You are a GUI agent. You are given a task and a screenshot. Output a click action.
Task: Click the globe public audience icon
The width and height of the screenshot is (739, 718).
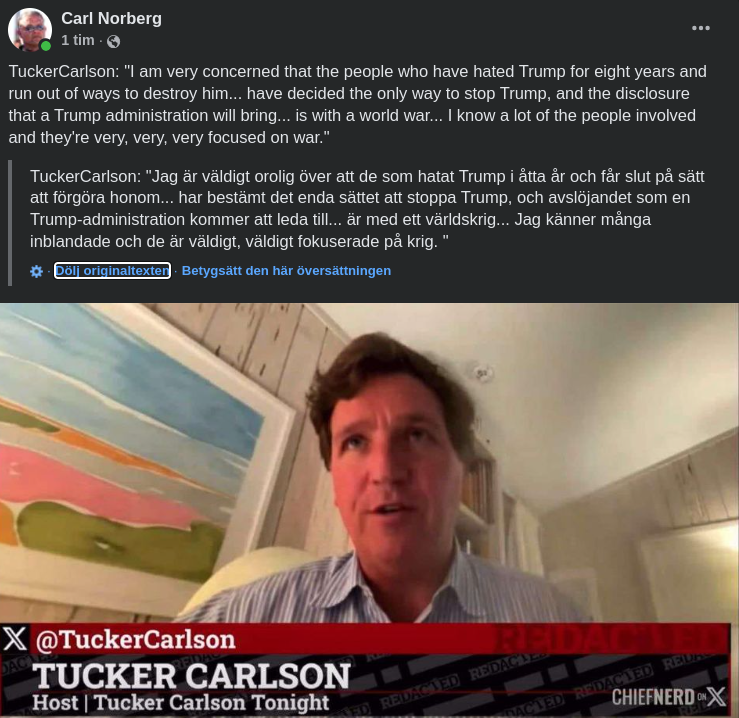[114, 41]
